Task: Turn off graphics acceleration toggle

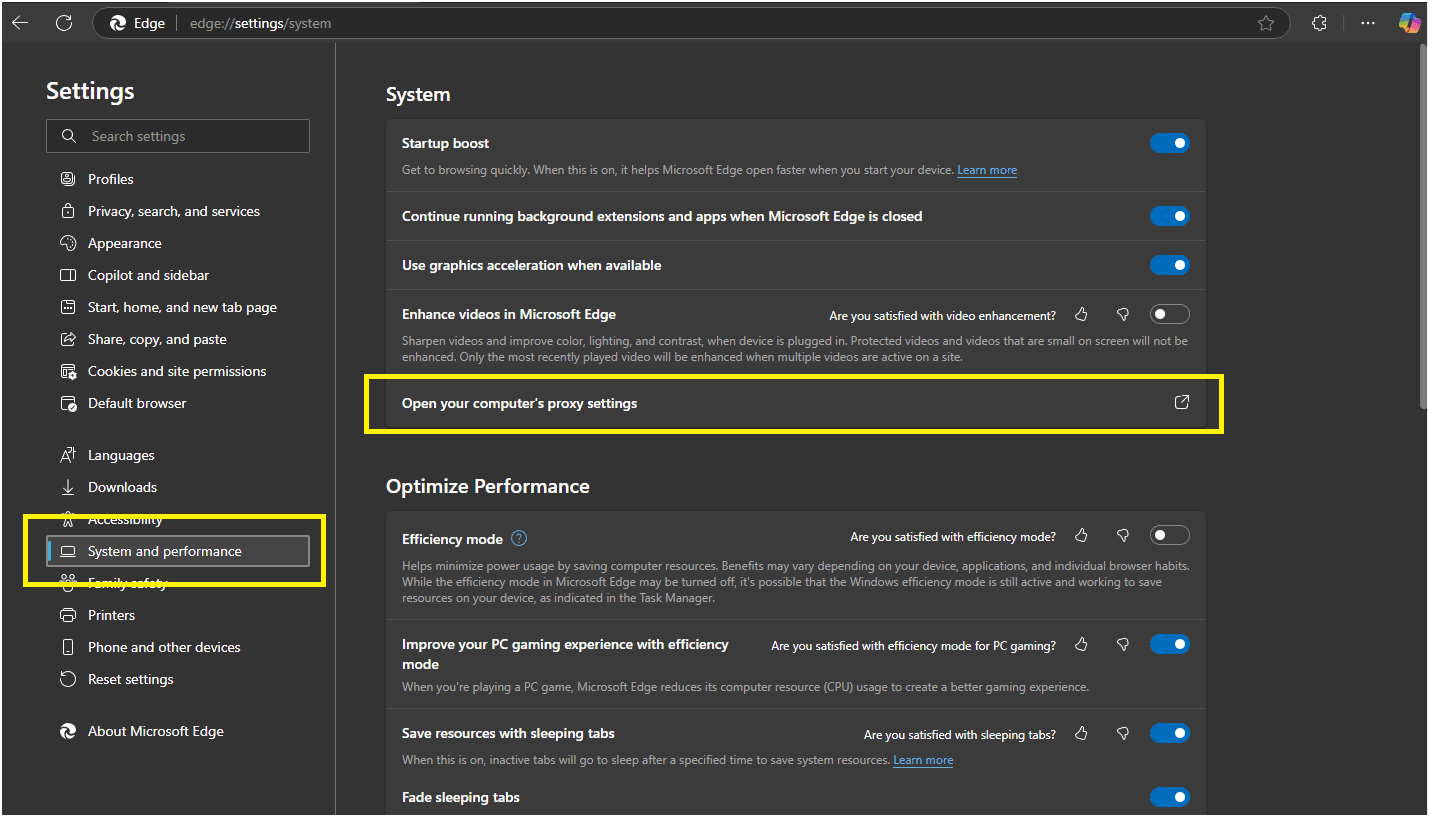Action: [1170, 265]
